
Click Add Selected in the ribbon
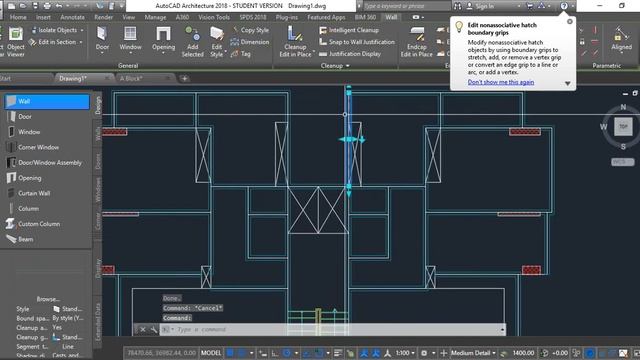tap(193, 42)
